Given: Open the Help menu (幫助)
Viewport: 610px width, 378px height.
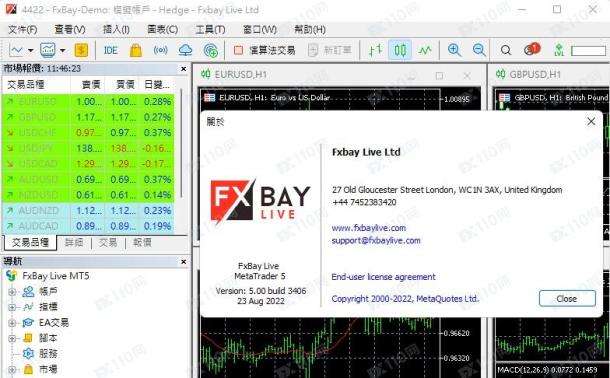Looking at the screenshot, I should 310,30.
